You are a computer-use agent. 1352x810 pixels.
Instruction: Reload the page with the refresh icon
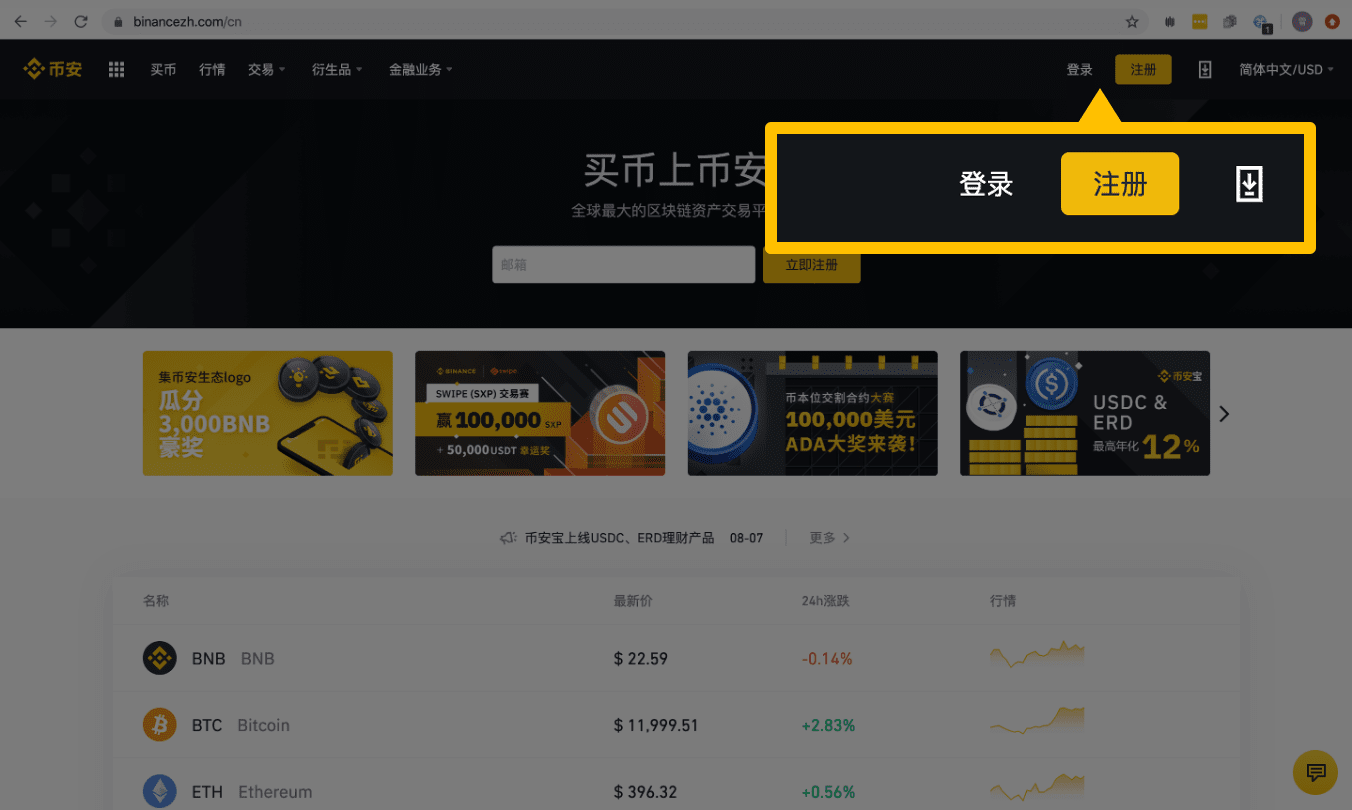81,21
